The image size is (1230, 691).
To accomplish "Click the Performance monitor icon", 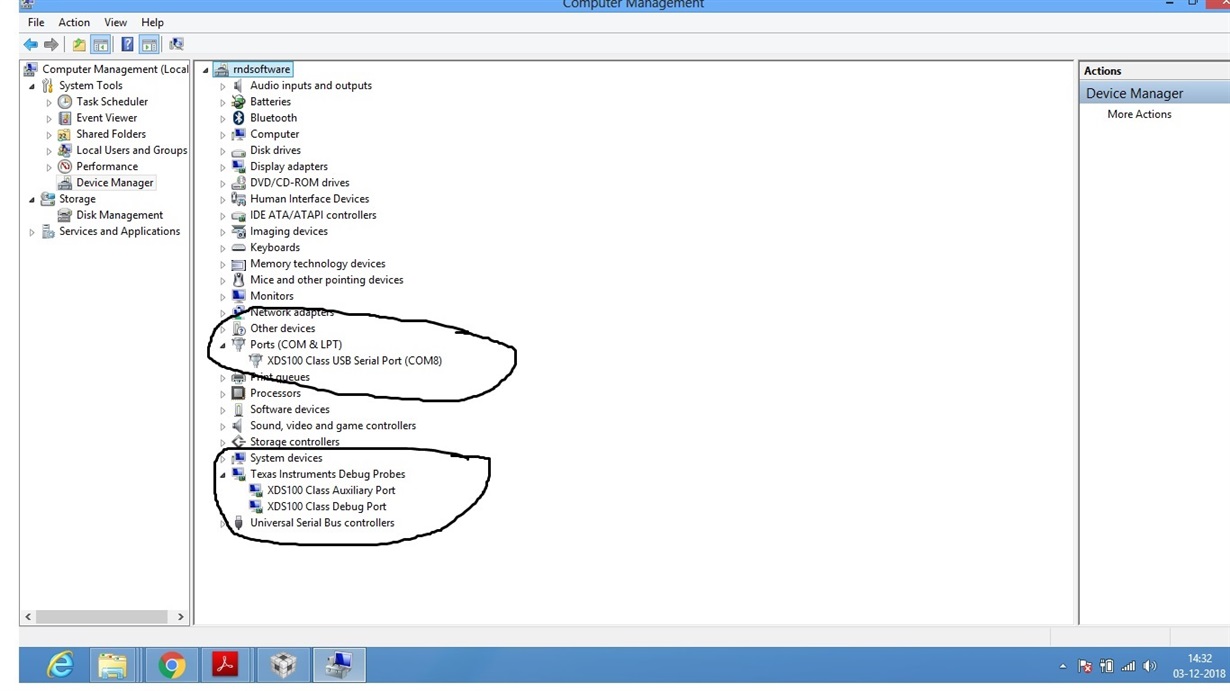I will (65, 167).
